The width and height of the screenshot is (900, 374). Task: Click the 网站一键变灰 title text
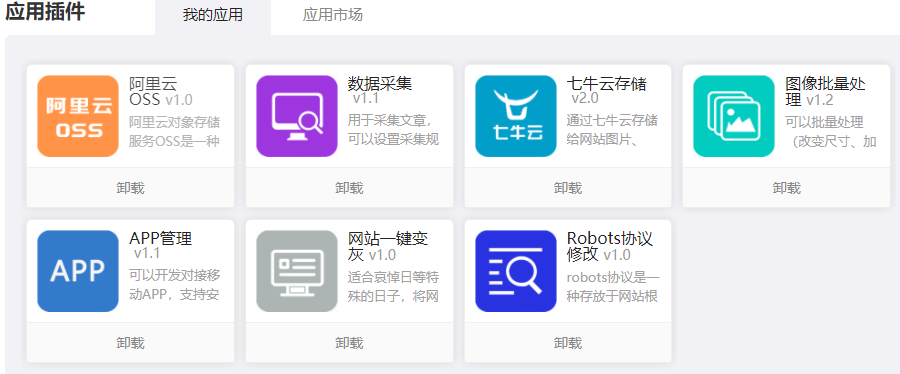pos(388,247)
